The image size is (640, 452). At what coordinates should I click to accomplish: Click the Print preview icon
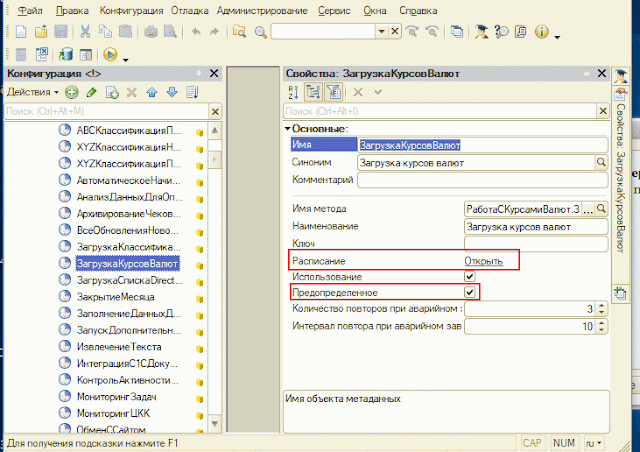coord(170,31)
